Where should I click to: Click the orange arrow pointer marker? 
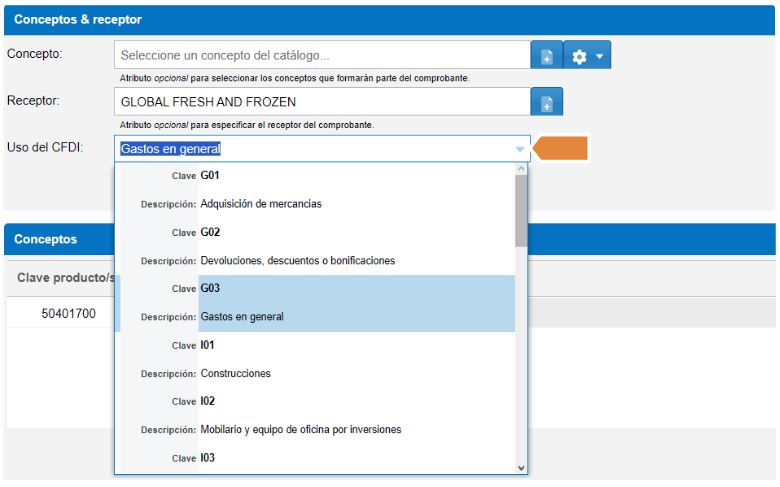click(x=562, y=149)
